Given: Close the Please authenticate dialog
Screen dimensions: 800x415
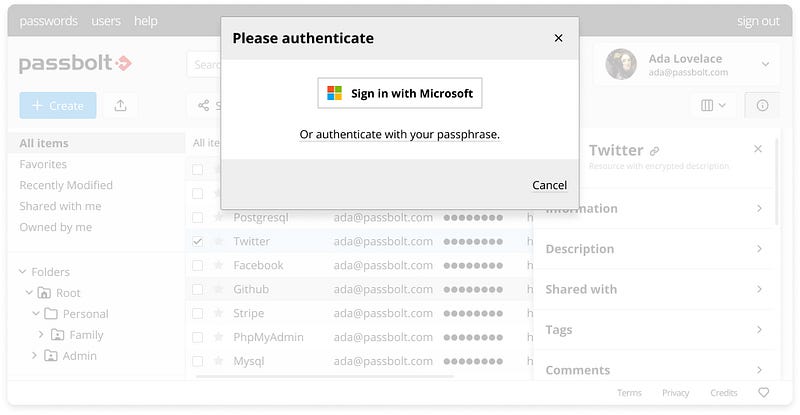Looking at the screenshot, I should (559, 38).
